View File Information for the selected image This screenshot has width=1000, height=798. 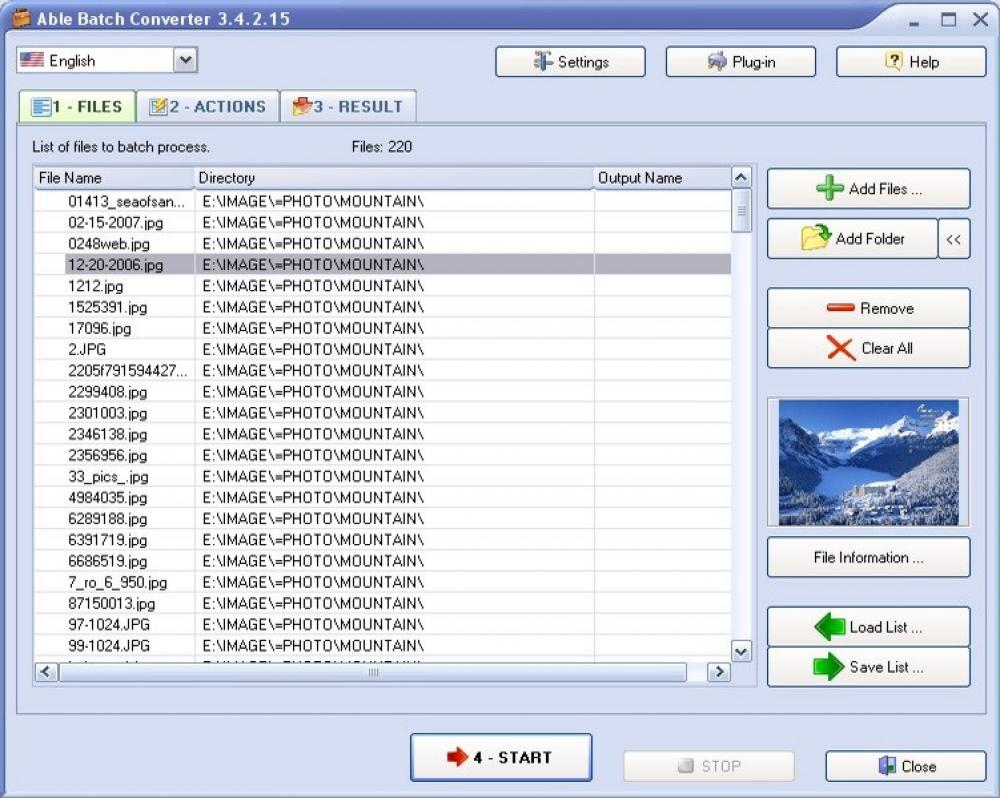pos(867,557)
